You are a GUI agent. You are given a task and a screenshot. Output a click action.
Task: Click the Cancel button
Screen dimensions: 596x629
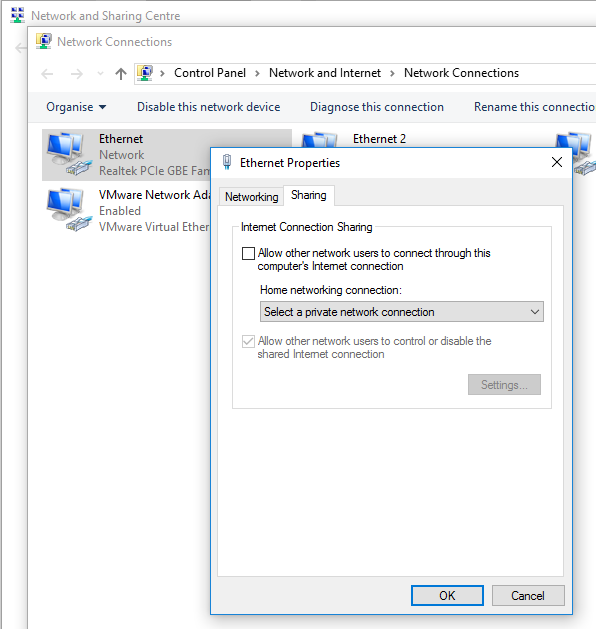pos(528,596)
